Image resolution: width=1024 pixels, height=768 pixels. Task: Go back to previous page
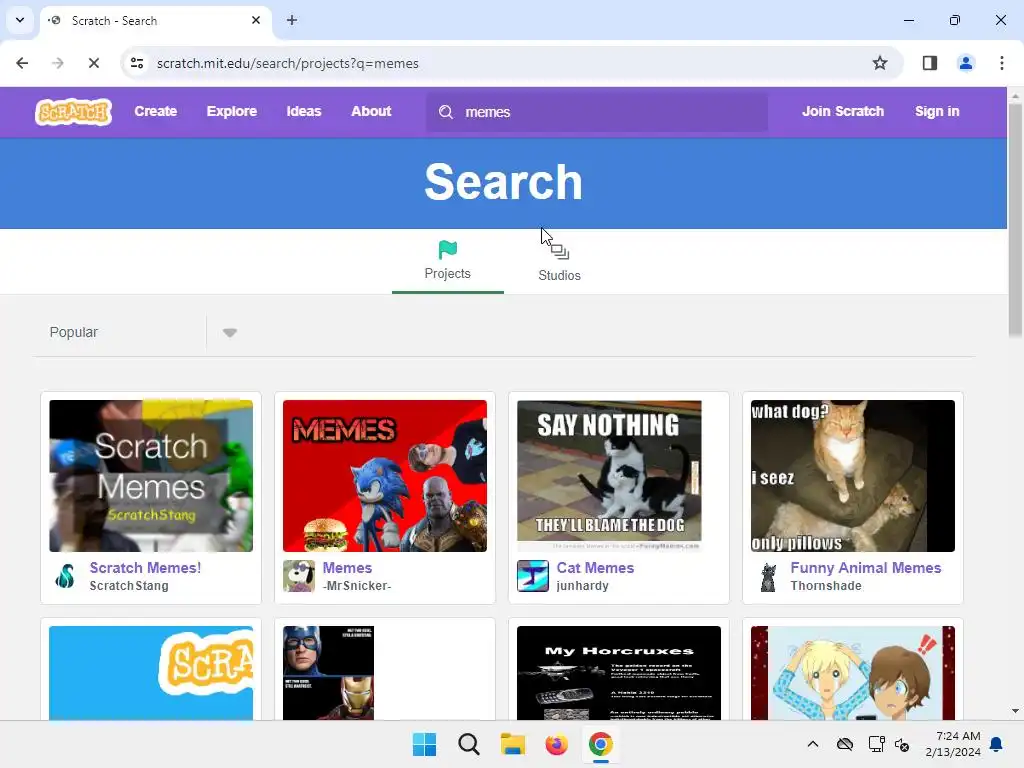pos(22,63)
